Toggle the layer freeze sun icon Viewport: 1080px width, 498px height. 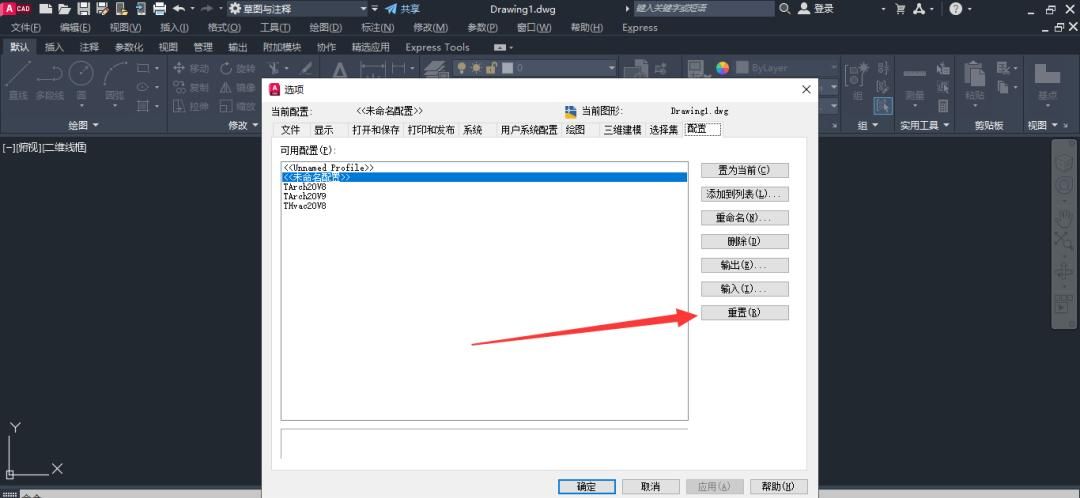[477, 68]
